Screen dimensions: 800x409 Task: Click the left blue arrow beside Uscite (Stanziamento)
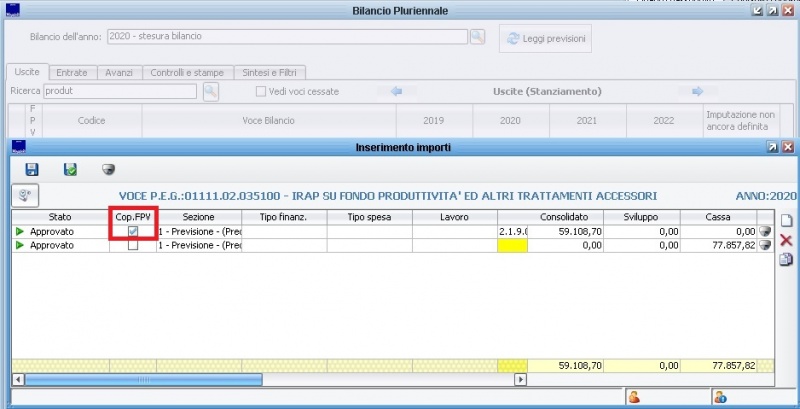(397, 92)
